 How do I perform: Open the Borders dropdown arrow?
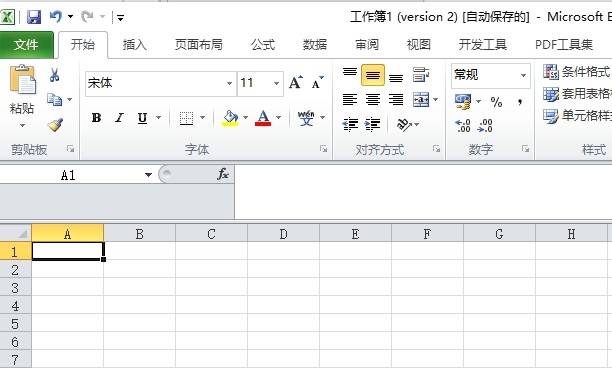point(202,117)
